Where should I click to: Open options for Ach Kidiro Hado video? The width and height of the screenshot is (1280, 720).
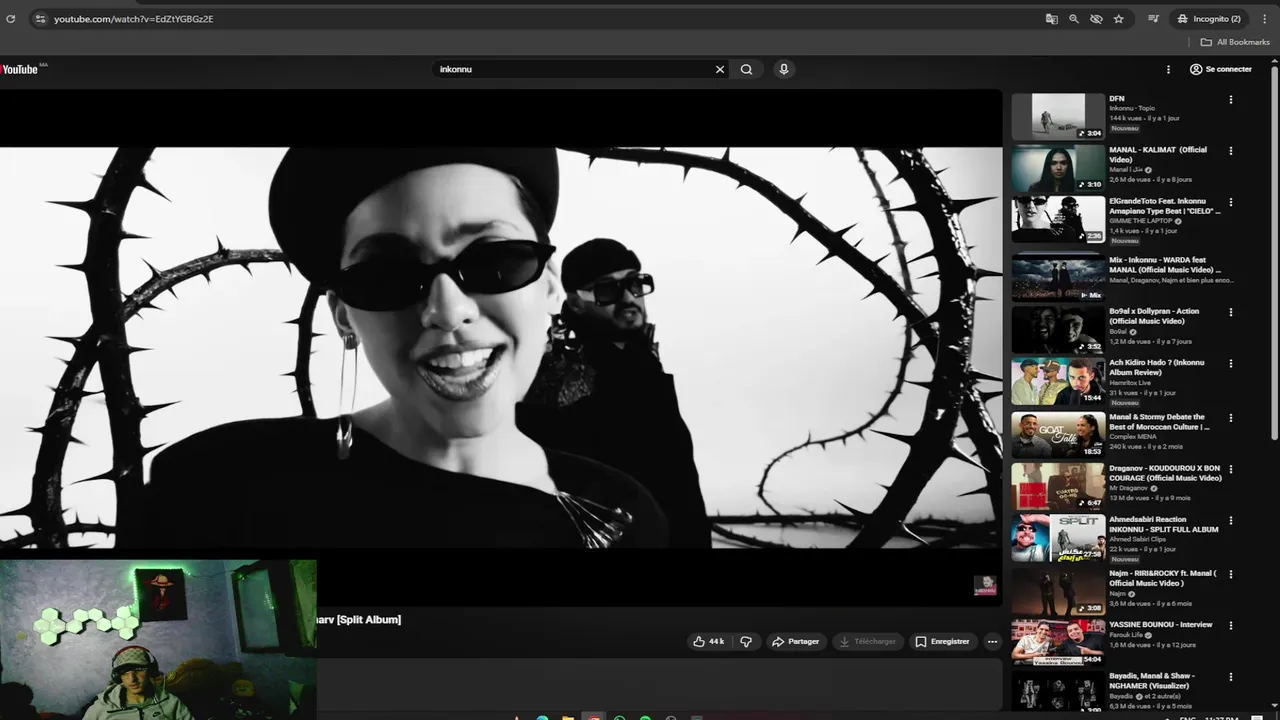click(x=1231, y=363)
